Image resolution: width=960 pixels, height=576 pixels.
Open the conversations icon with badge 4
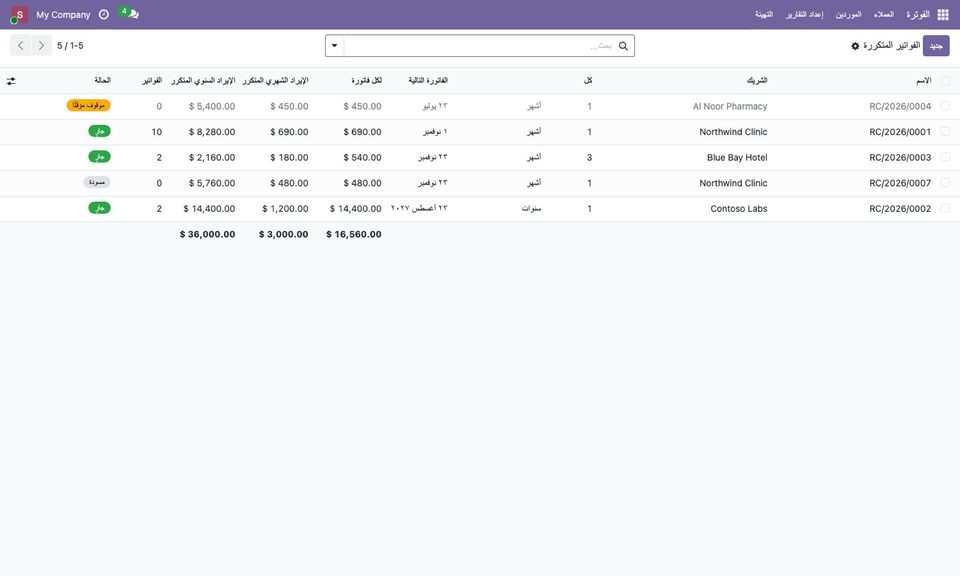[x=129, y=13]
